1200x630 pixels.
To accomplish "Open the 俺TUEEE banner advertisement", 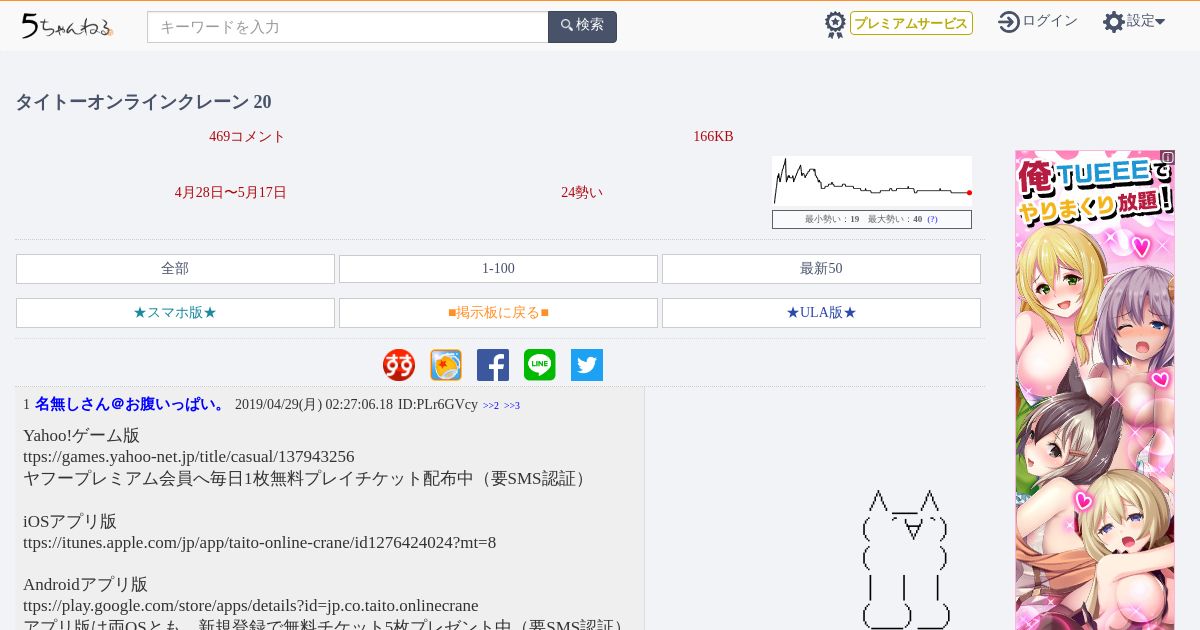I will click(1095, 390).
